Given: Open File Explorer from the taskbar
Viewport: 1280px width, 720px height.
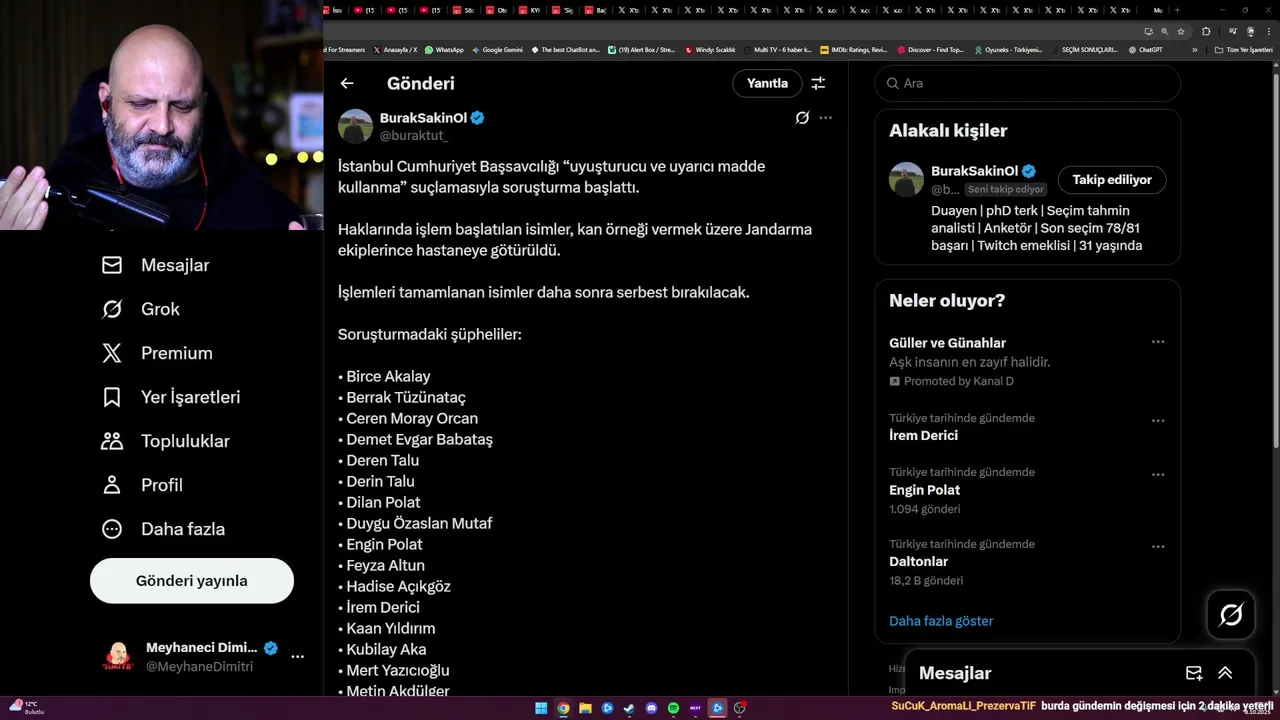Looking at the screenshot, I should (x=585, y=708).
